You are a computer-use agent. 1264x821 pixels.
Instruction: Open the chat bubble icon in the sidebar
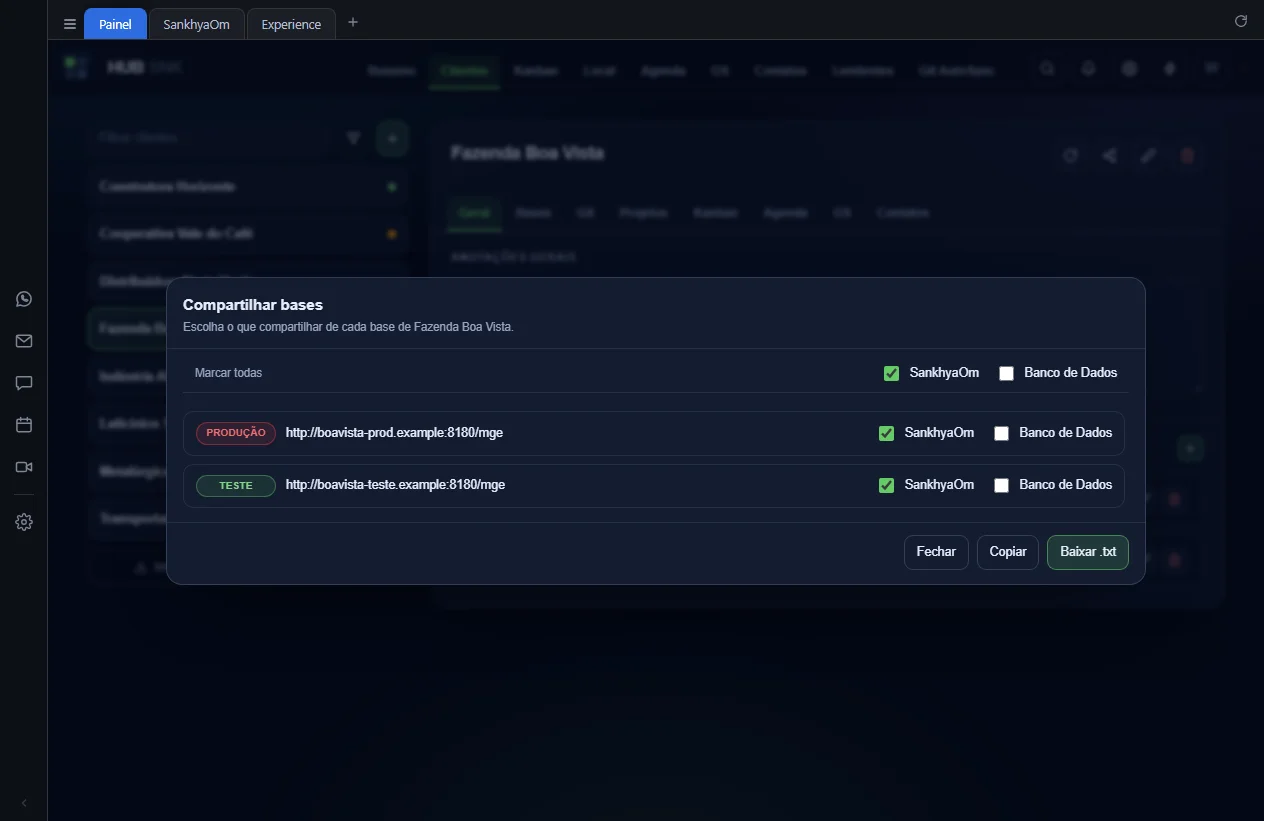point(24,383)
